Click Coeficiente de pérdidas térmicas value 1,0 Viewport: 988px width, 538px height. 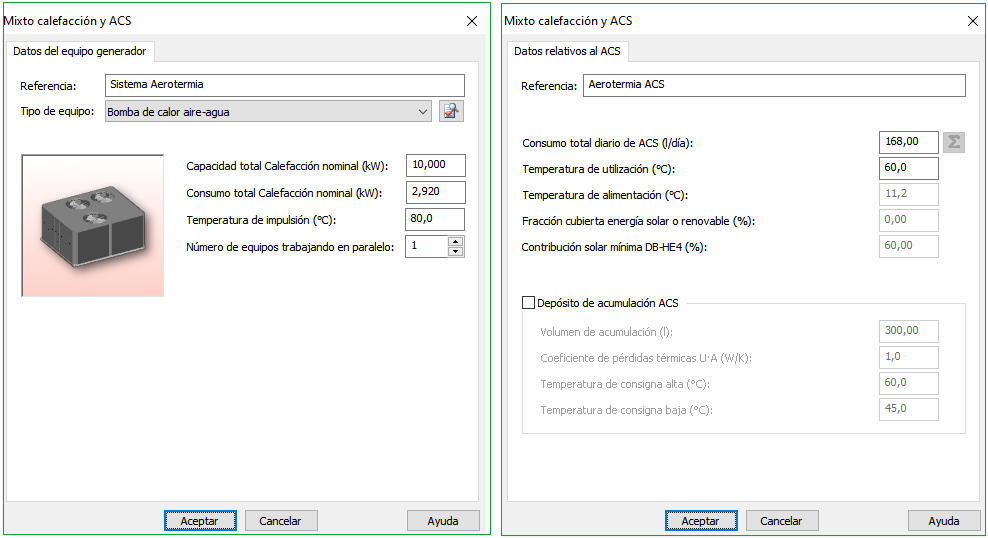click(x=909, y=357)
